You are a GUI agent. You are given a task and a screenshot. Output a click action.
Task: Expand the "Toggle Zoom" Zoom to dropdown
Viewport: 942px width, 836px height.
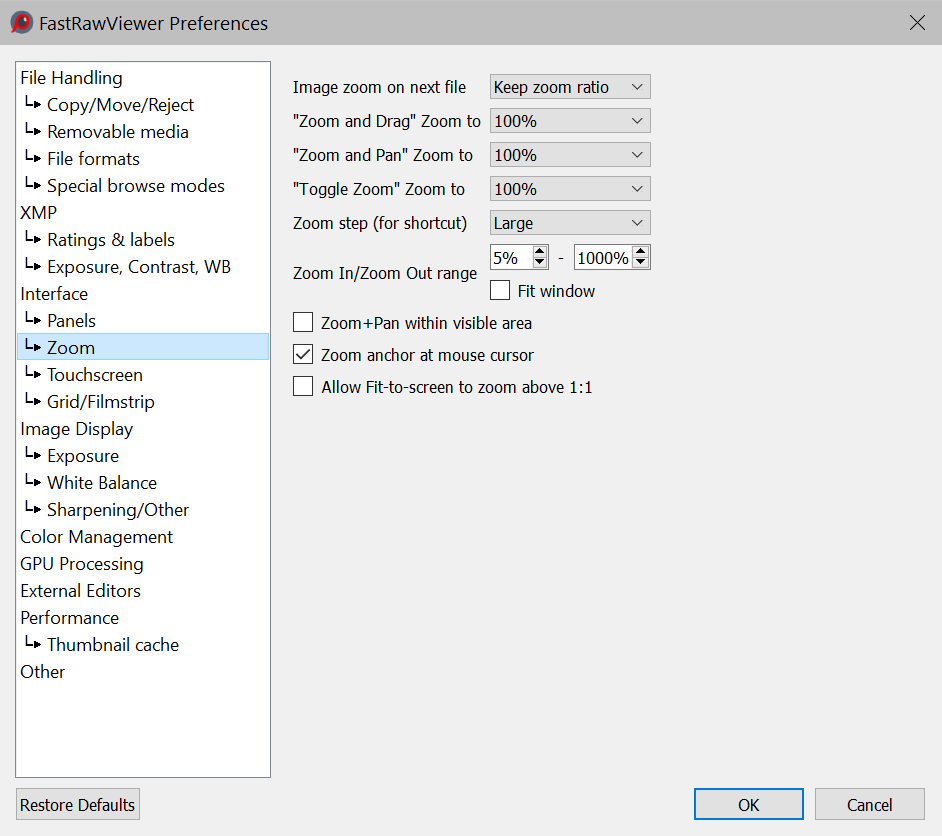[570, 189]
